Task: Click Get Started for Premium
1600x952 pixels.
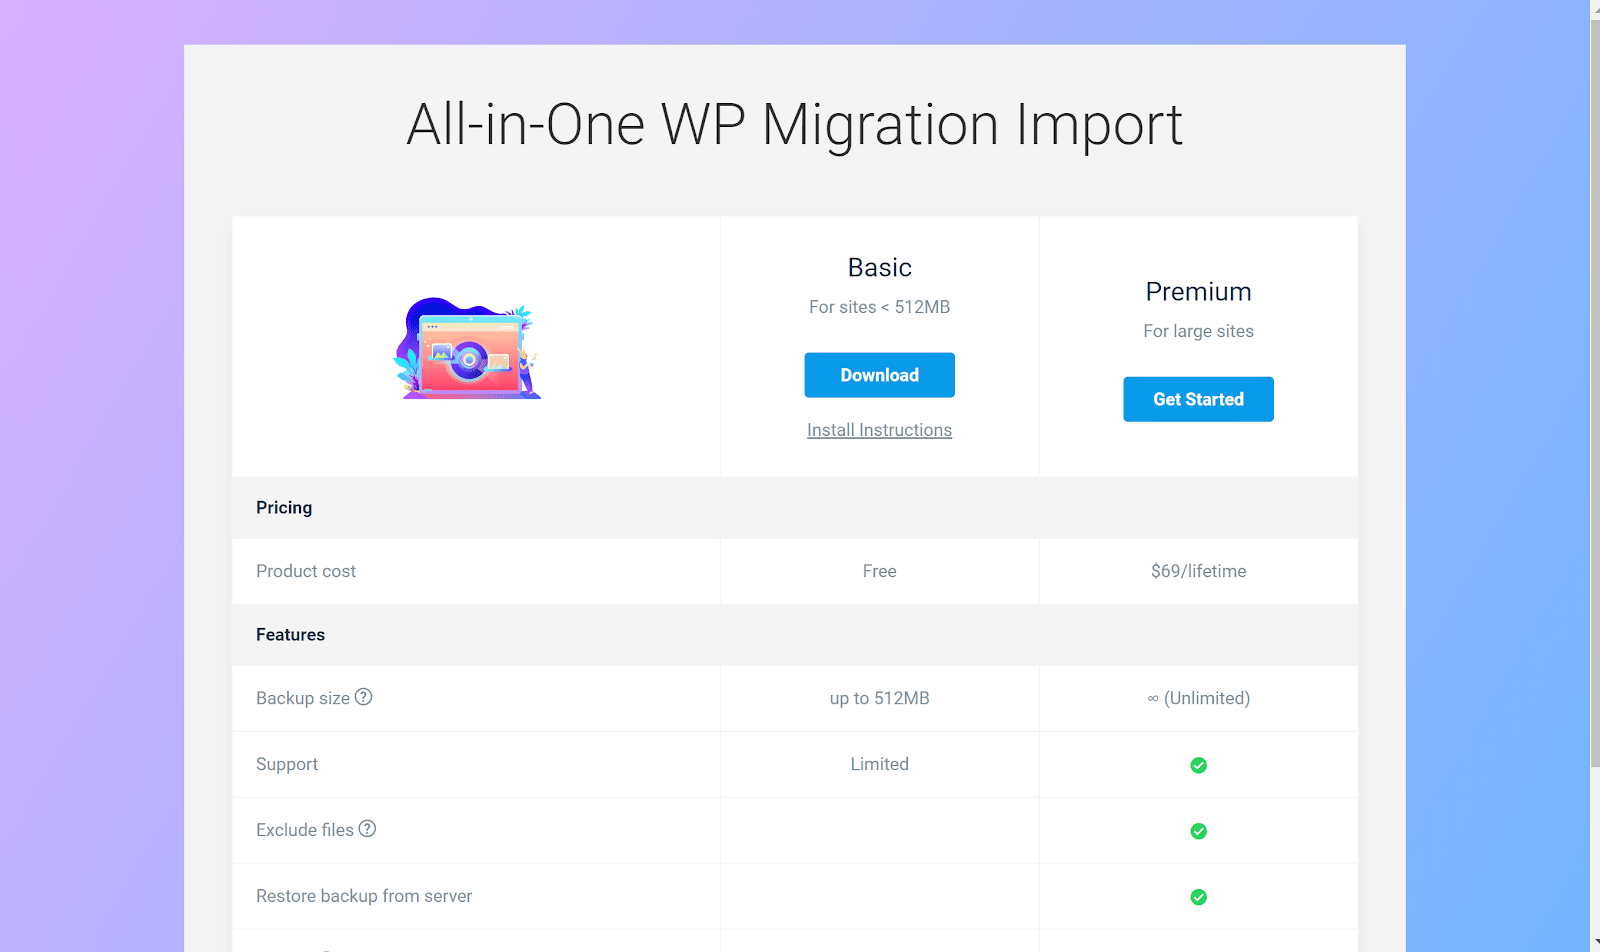Action: 1199,399
